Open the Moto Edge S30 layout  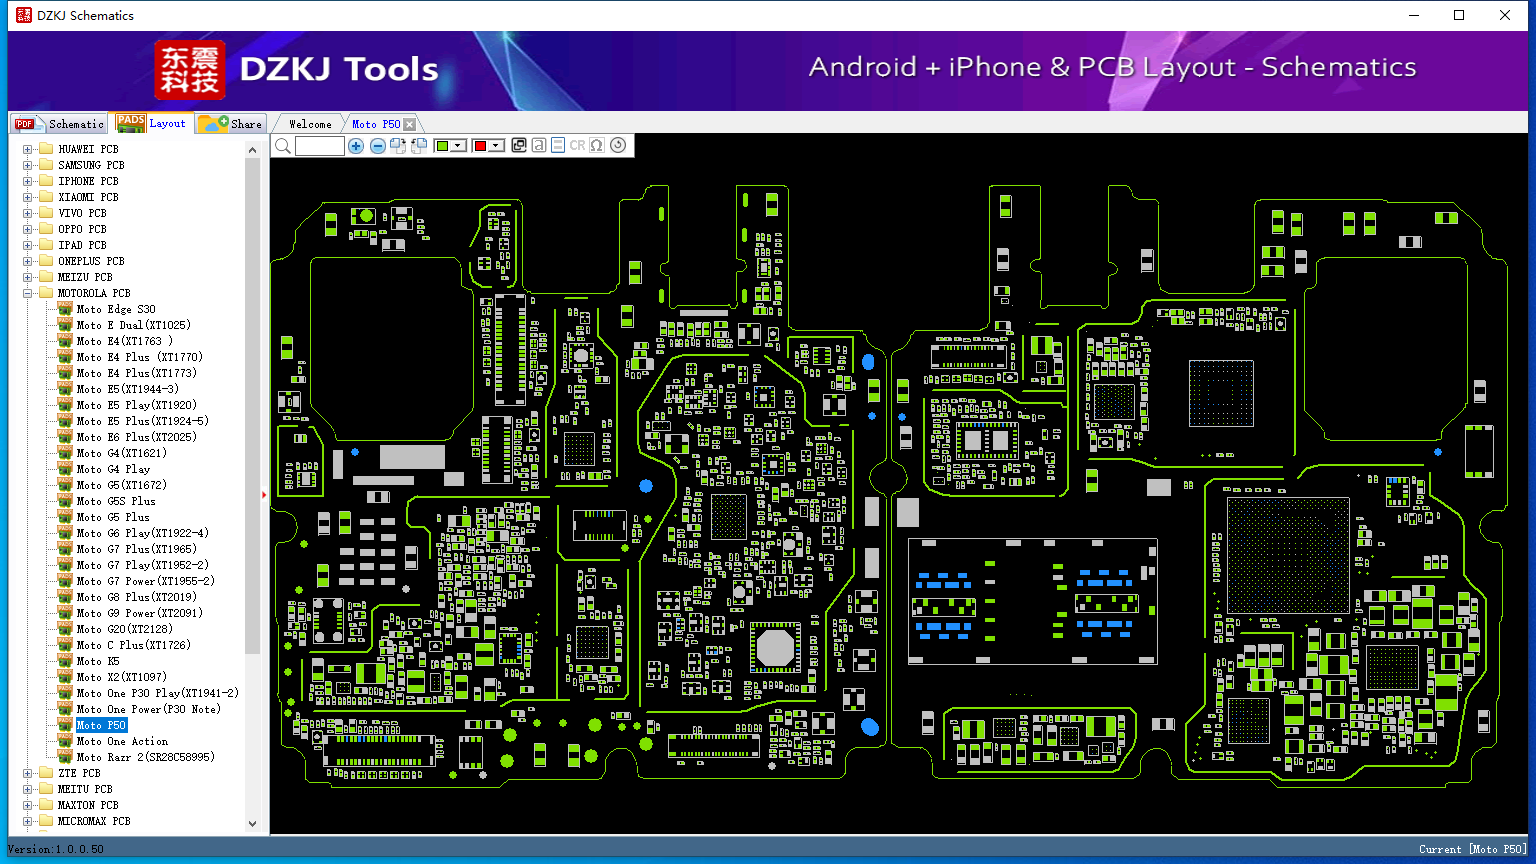pos(116,309)
